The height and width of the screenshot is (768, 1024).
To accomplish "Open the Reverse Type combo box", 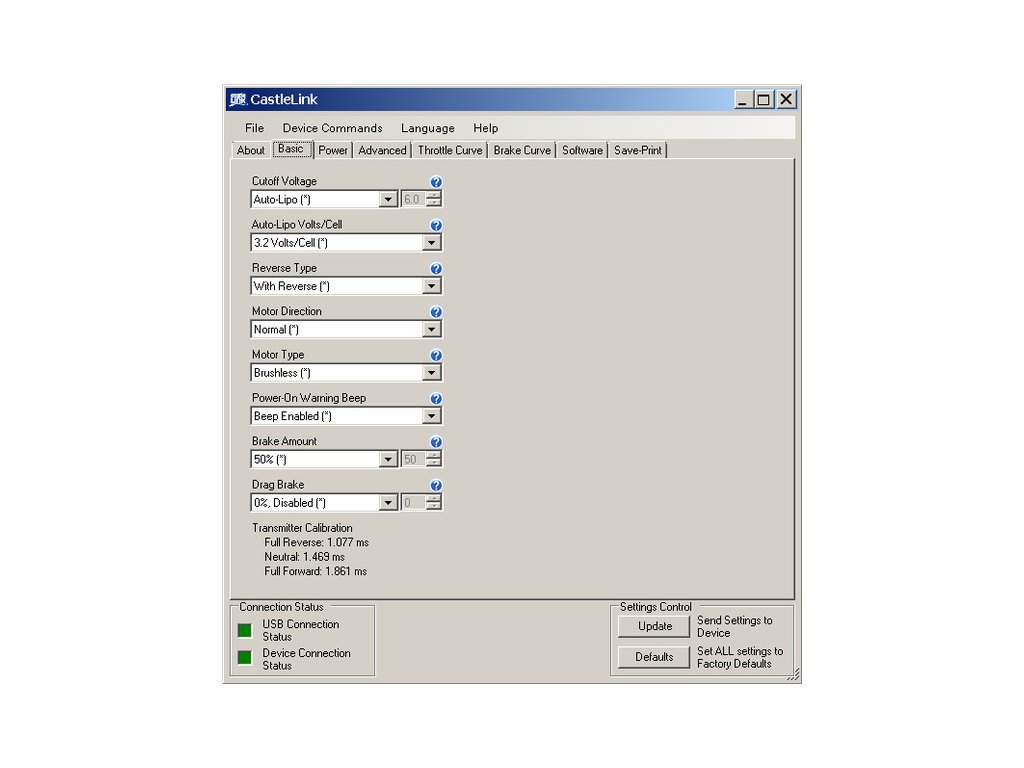I will pos(431,286).
